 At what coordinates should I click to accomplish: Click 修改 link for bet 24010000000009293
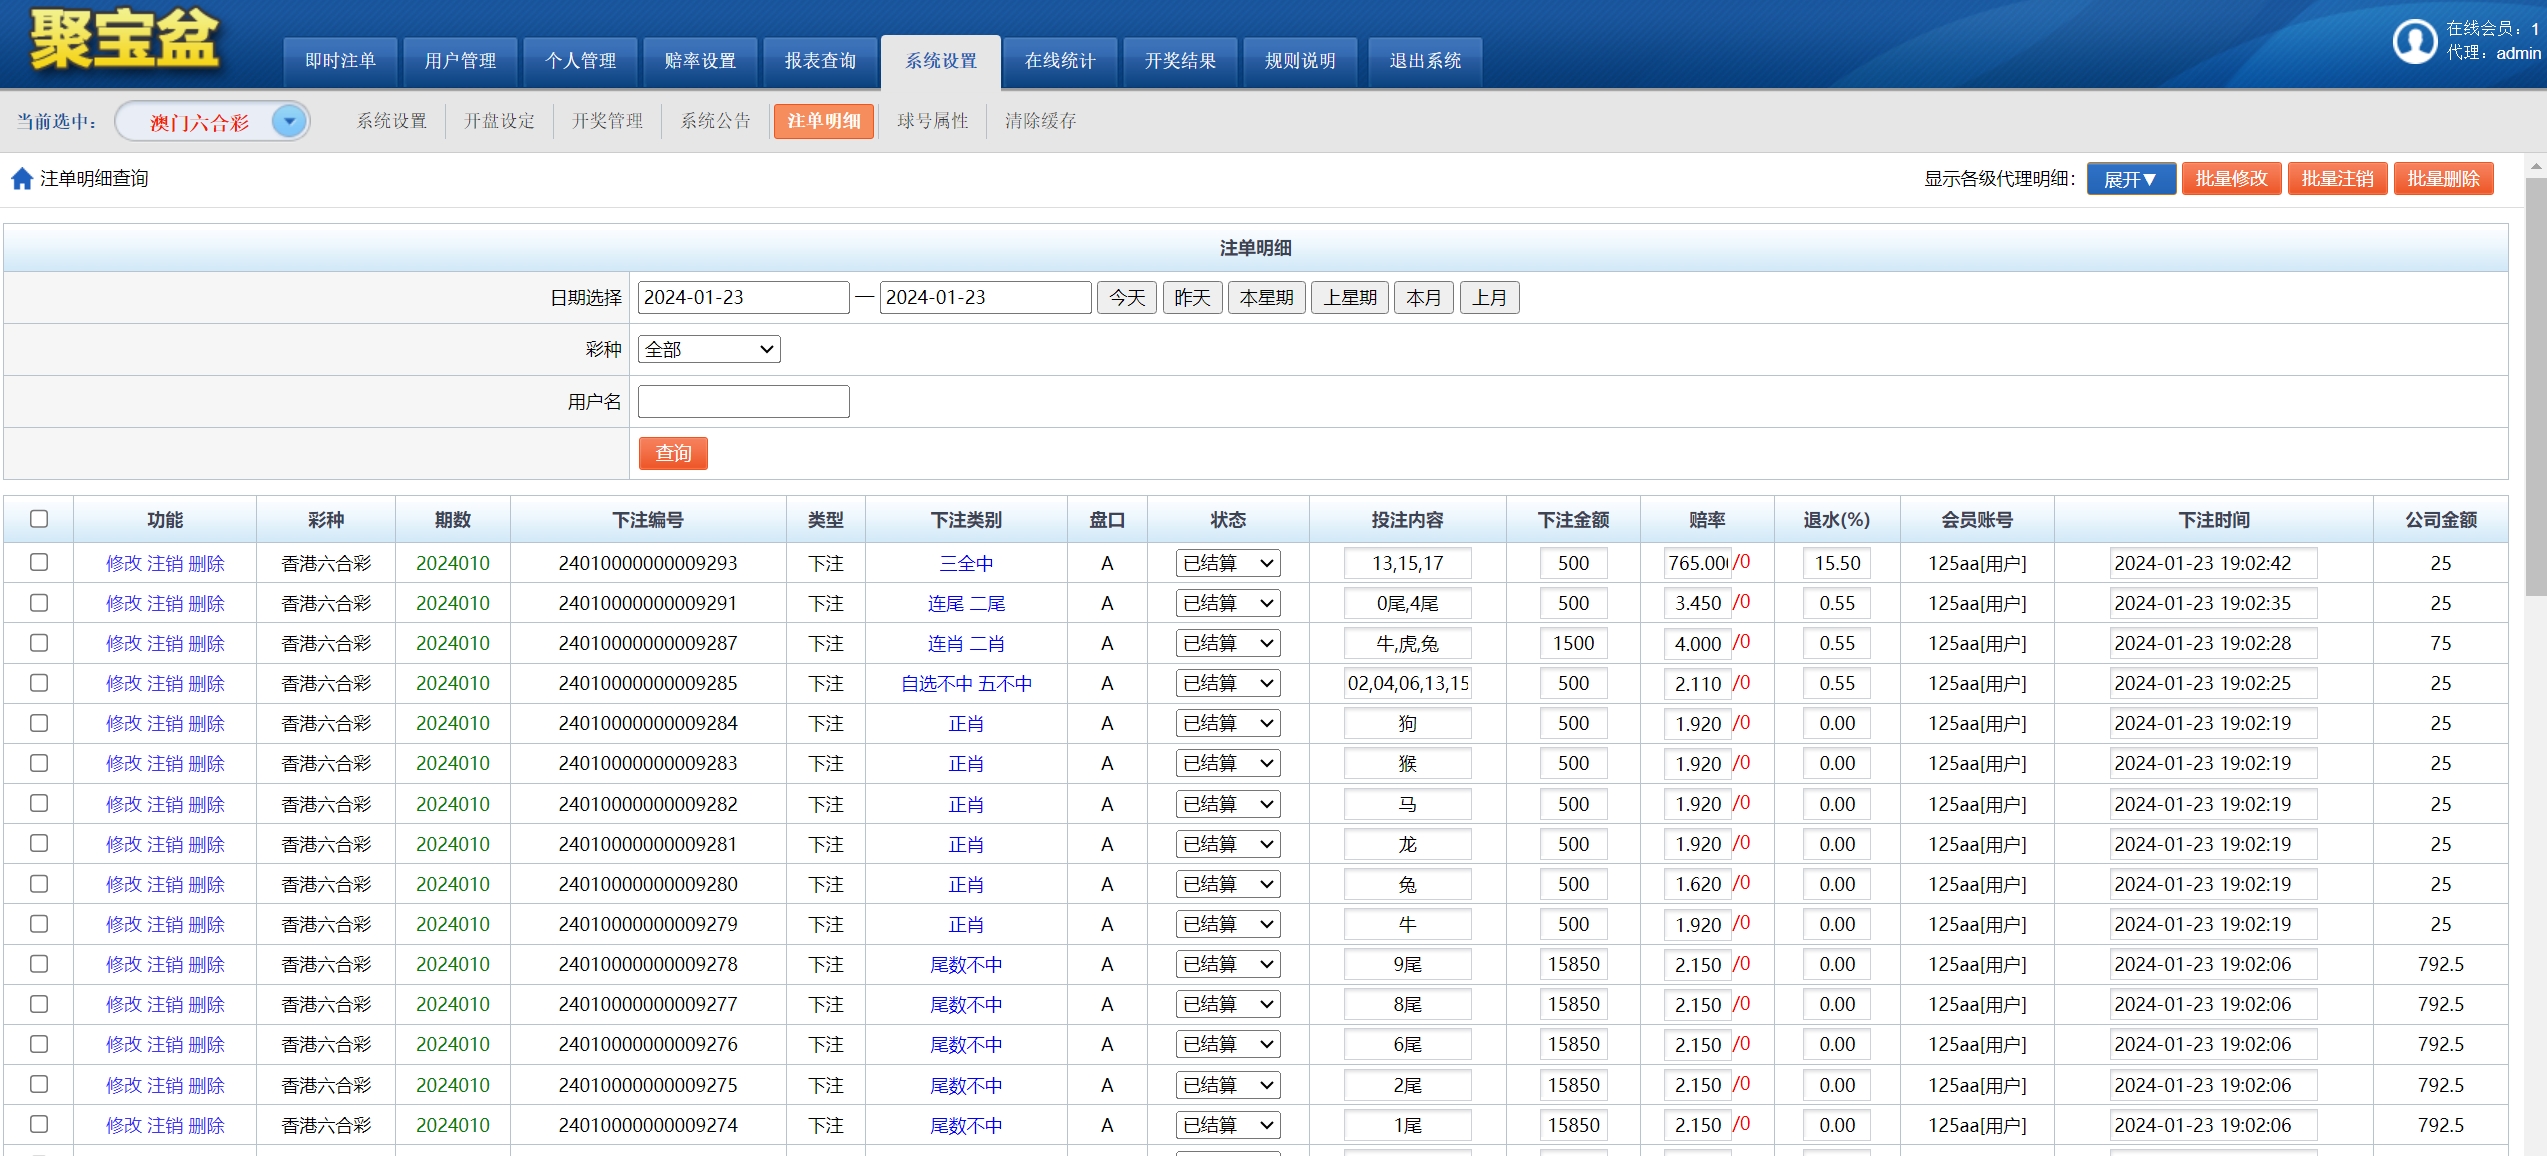[x=124, y=564]
